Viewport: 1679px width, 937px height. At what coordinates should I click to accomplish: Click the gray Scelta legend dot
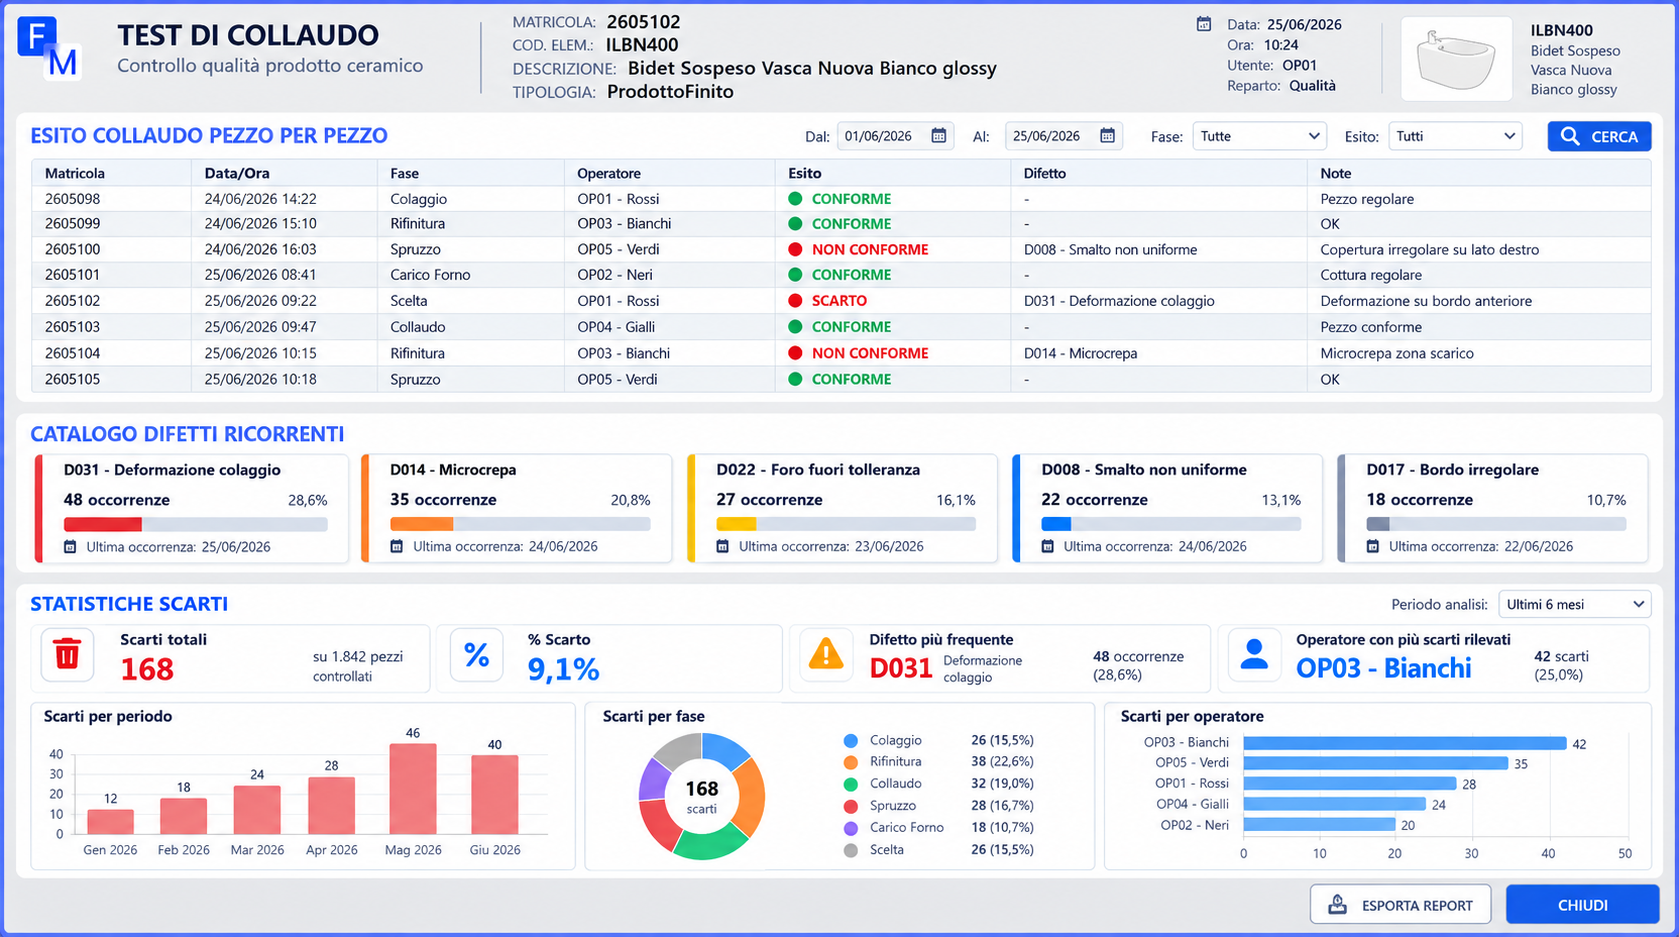pyautogui.click(x=851, y=850)
